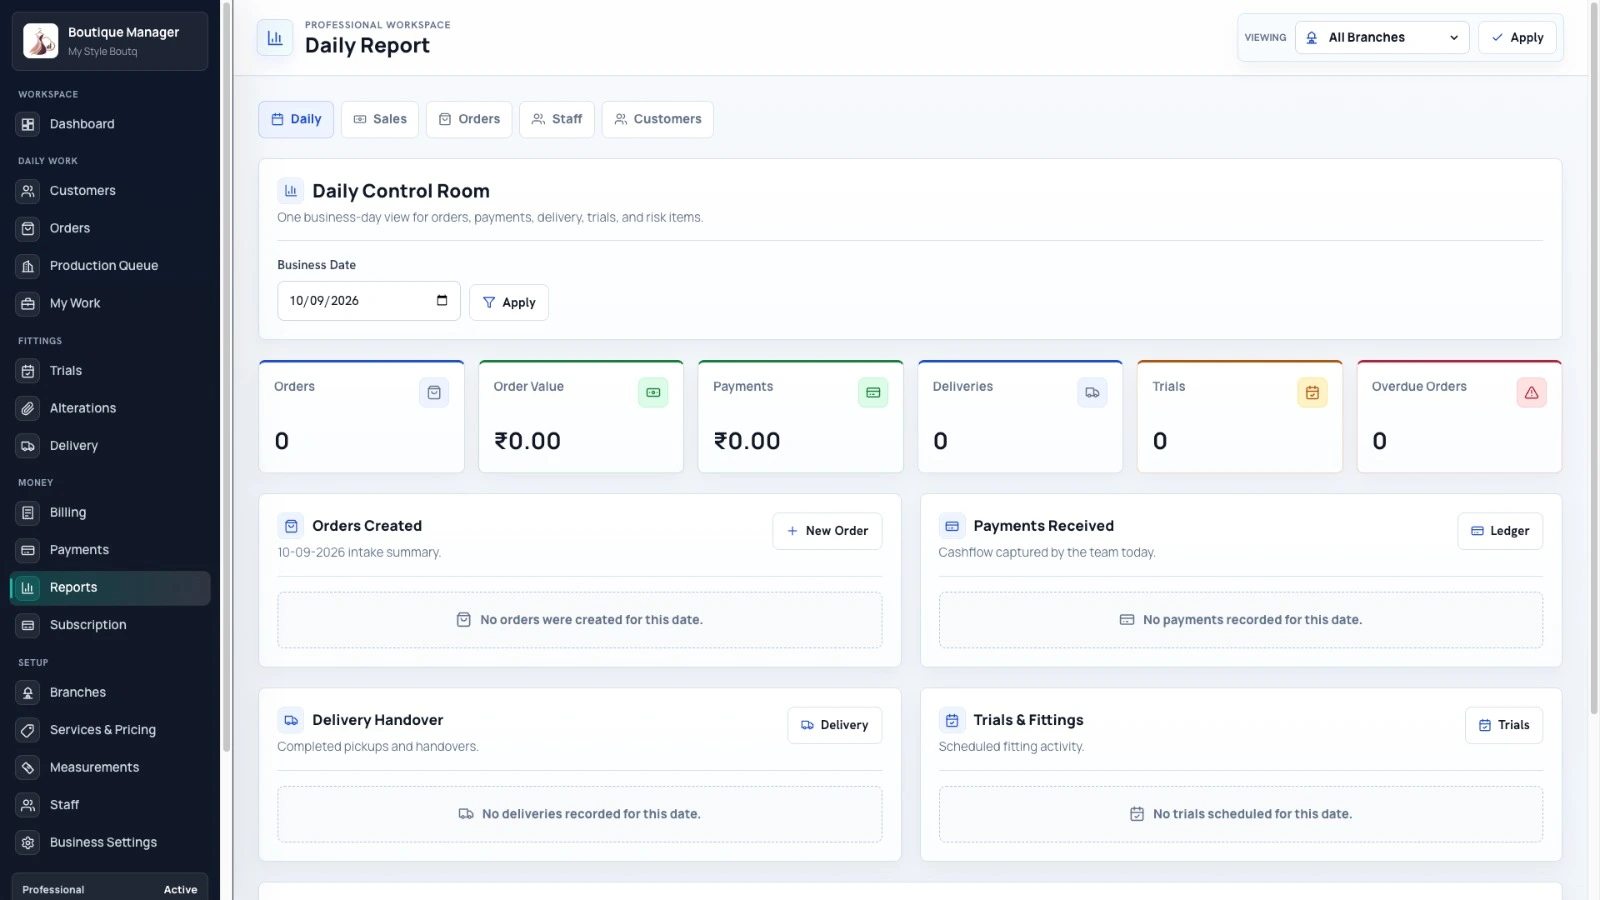Click the Reports chart icon in sidebar

point(28,588)
